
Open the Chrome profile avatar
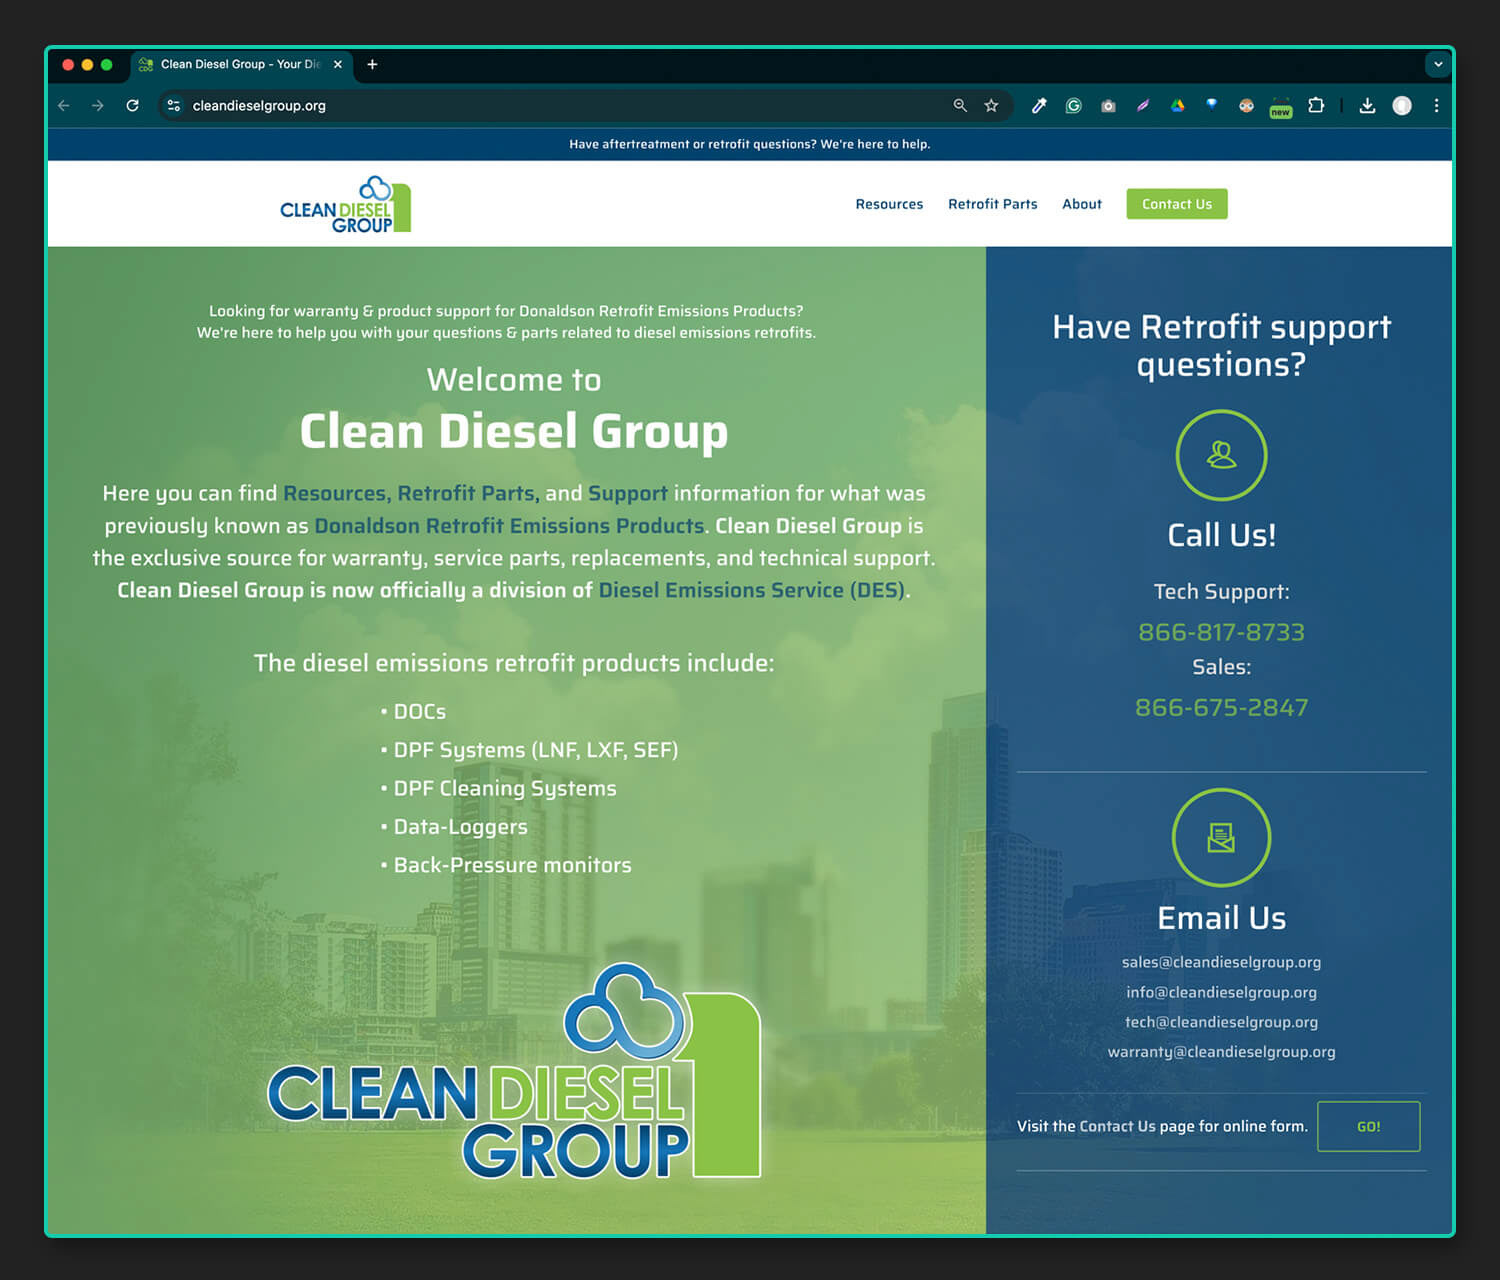click(x=1402, y=105)
